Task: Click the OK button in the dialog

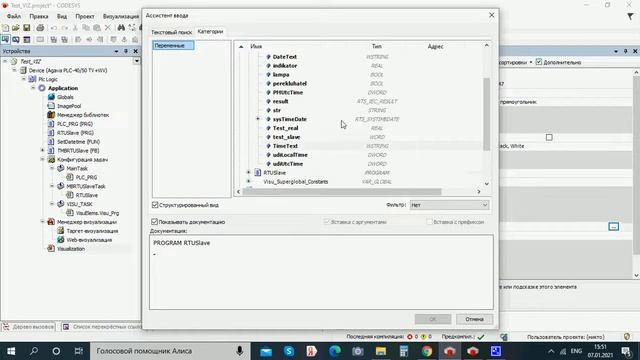Action: pyautogui.click(x=433, y=319)
